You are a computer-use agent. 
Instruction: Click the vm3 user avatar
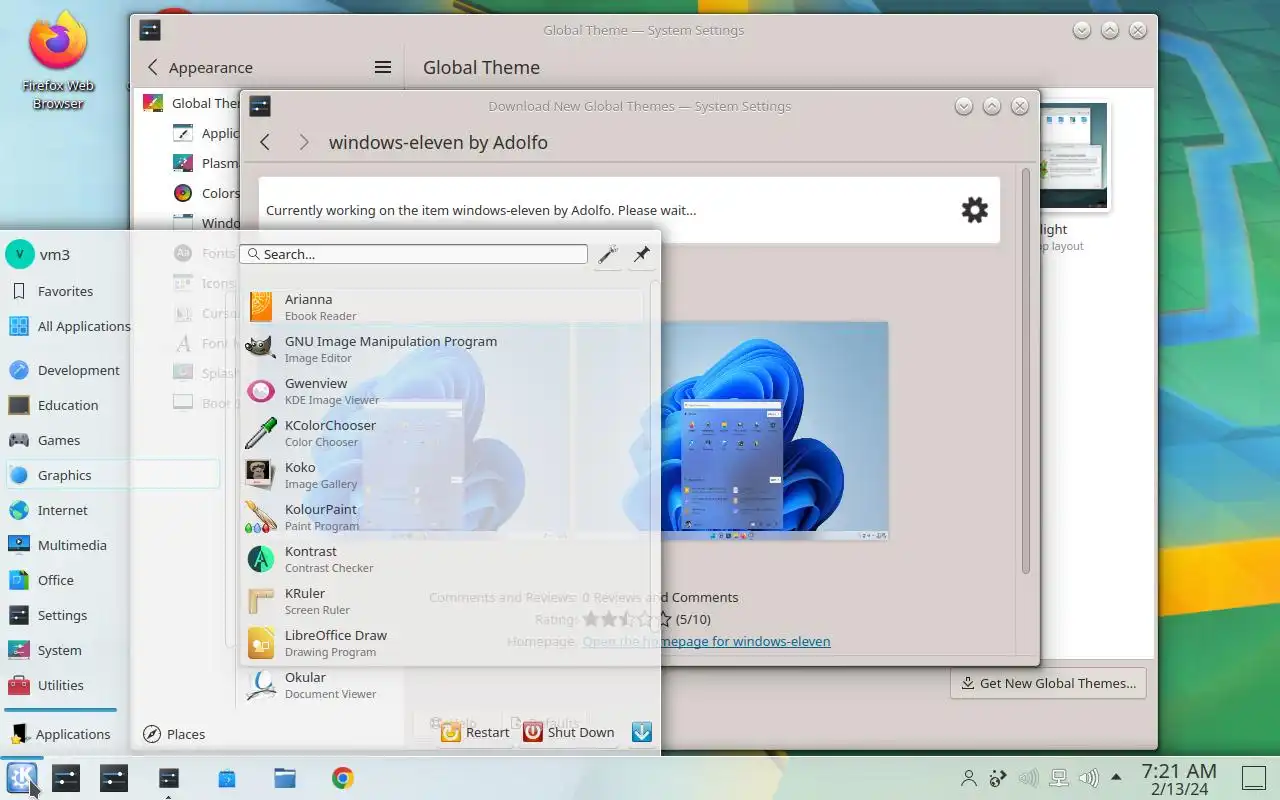[x=20, y=254]
